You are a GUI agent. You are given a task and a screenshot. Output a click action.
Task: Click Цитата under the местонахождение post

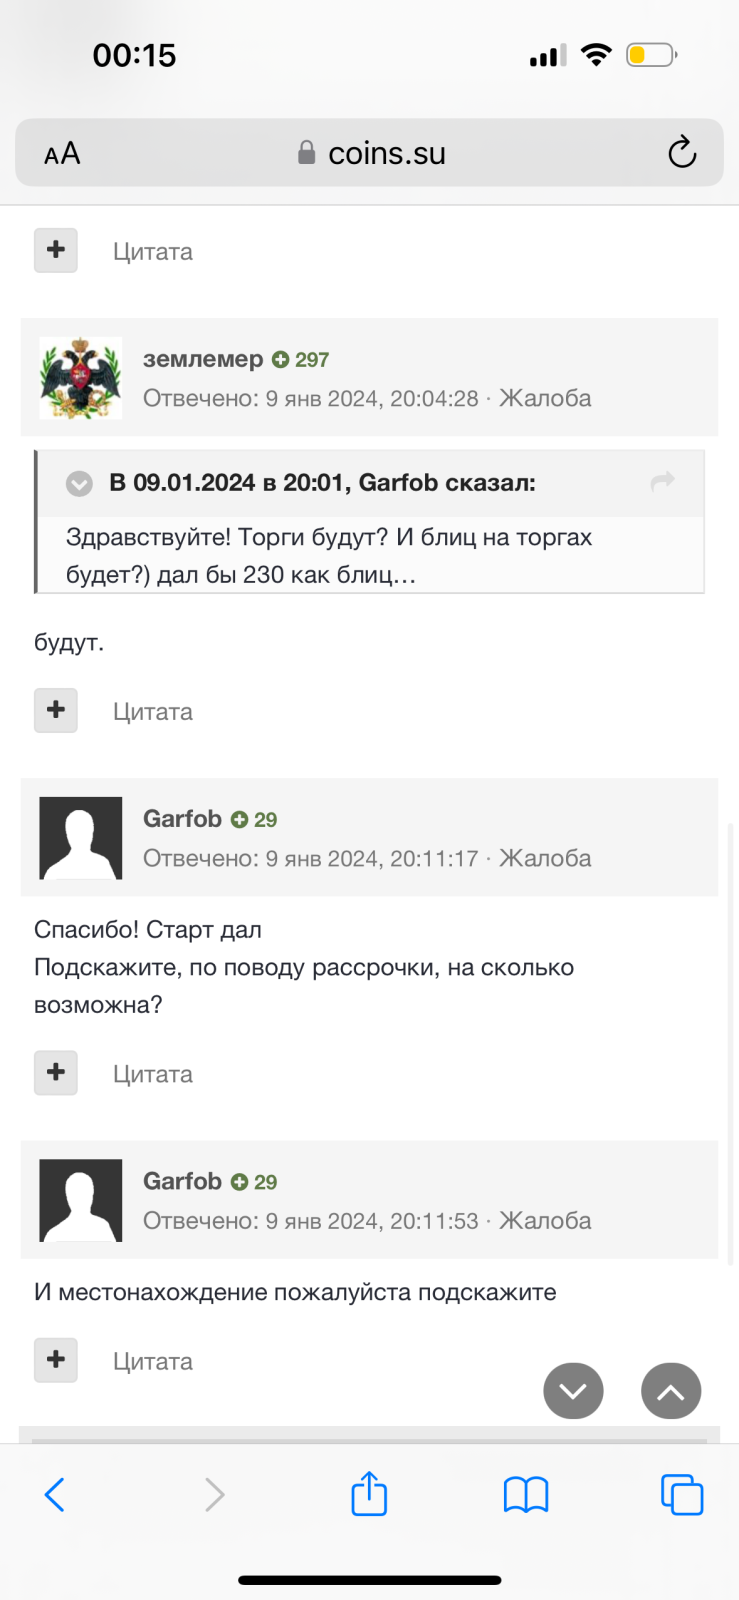153,1361
